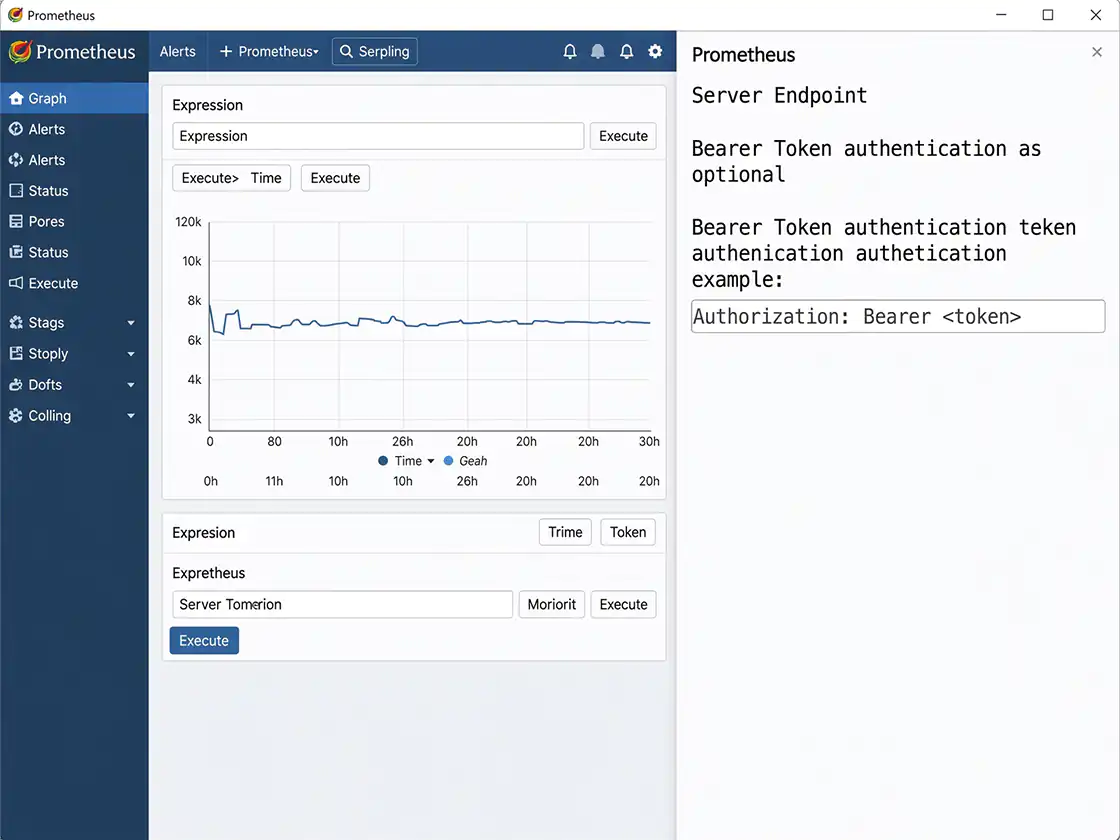The image size is (1120, 840).
Task: Toggle the light blue Geah legend marker
Action: click(x=449, y=461)
